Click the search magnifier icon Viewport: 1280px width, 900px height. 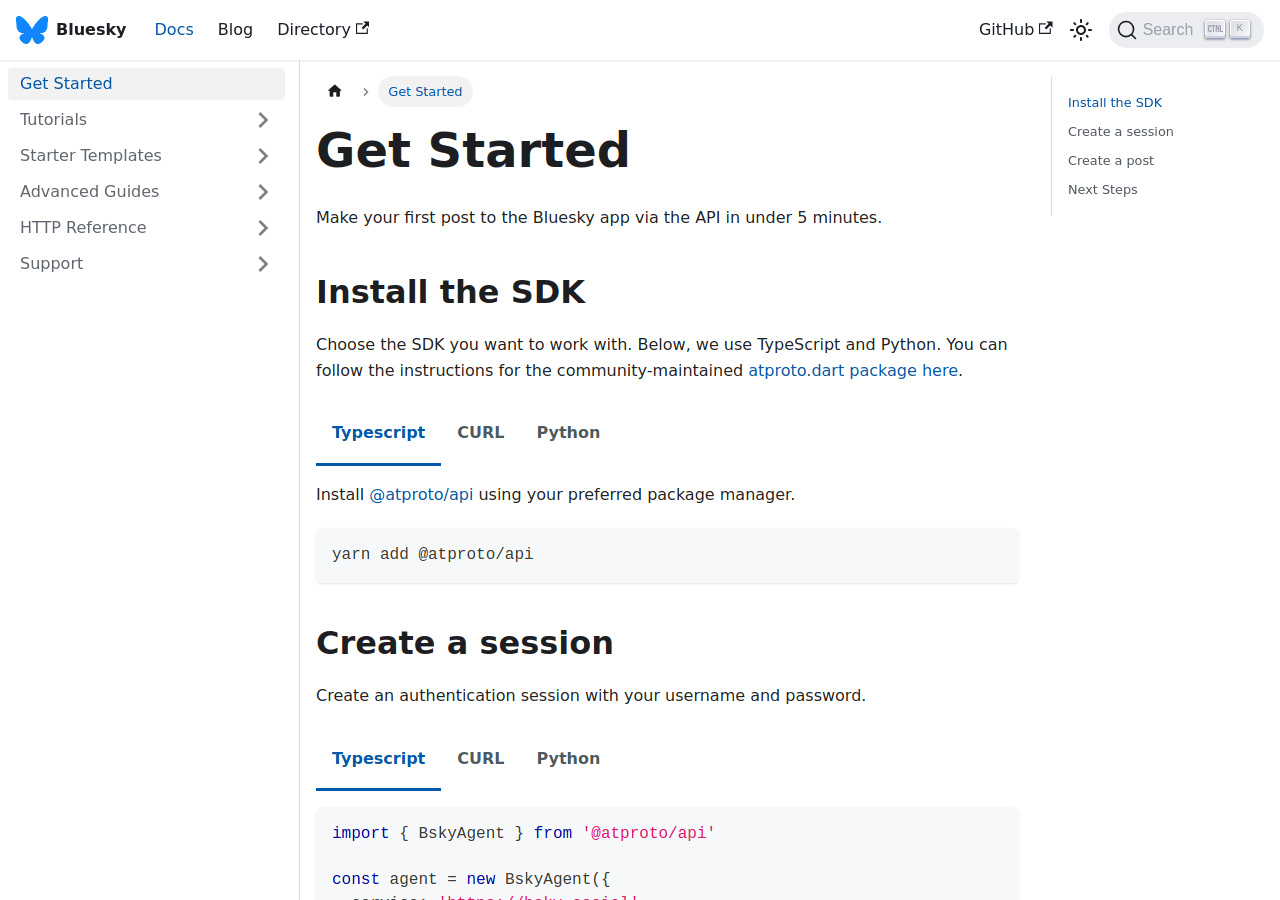pos(1127,30)
